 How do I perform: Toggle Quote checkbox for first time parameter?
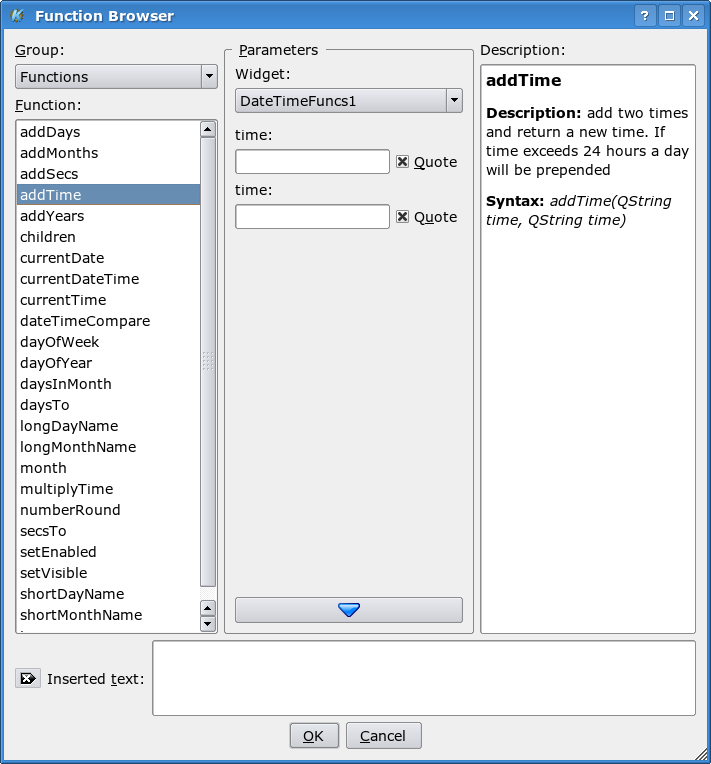click(402, 161)
